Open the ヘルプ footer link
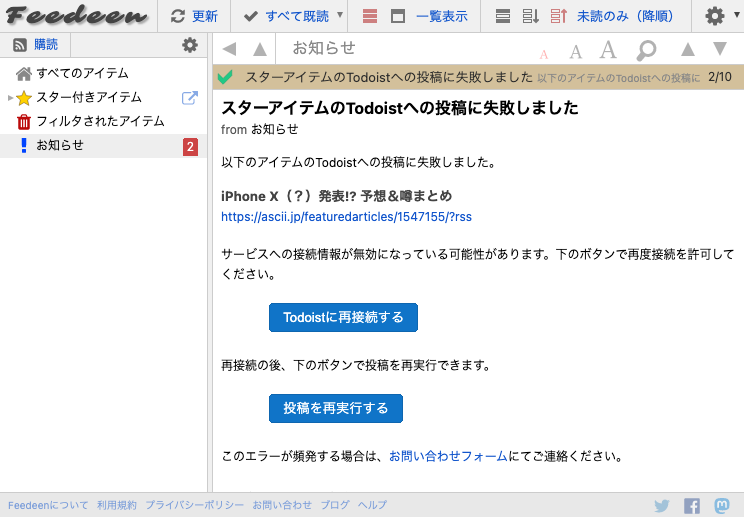Screen dimensions: 744x517 click(x=372, y=505)
